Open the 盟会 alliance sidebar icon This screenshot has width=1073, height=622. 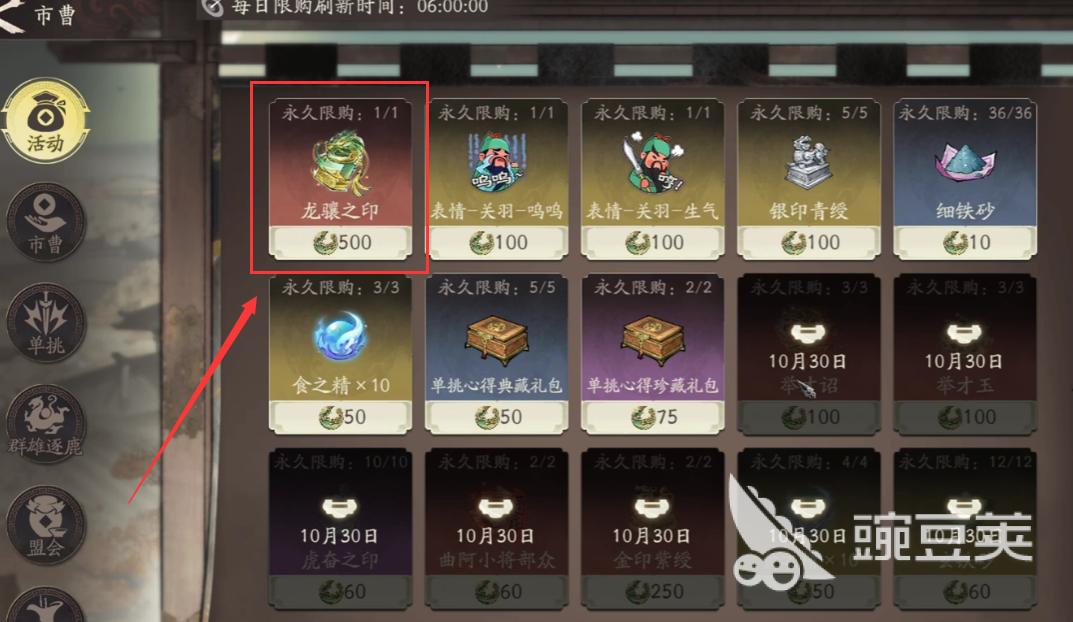coord(46,526)
